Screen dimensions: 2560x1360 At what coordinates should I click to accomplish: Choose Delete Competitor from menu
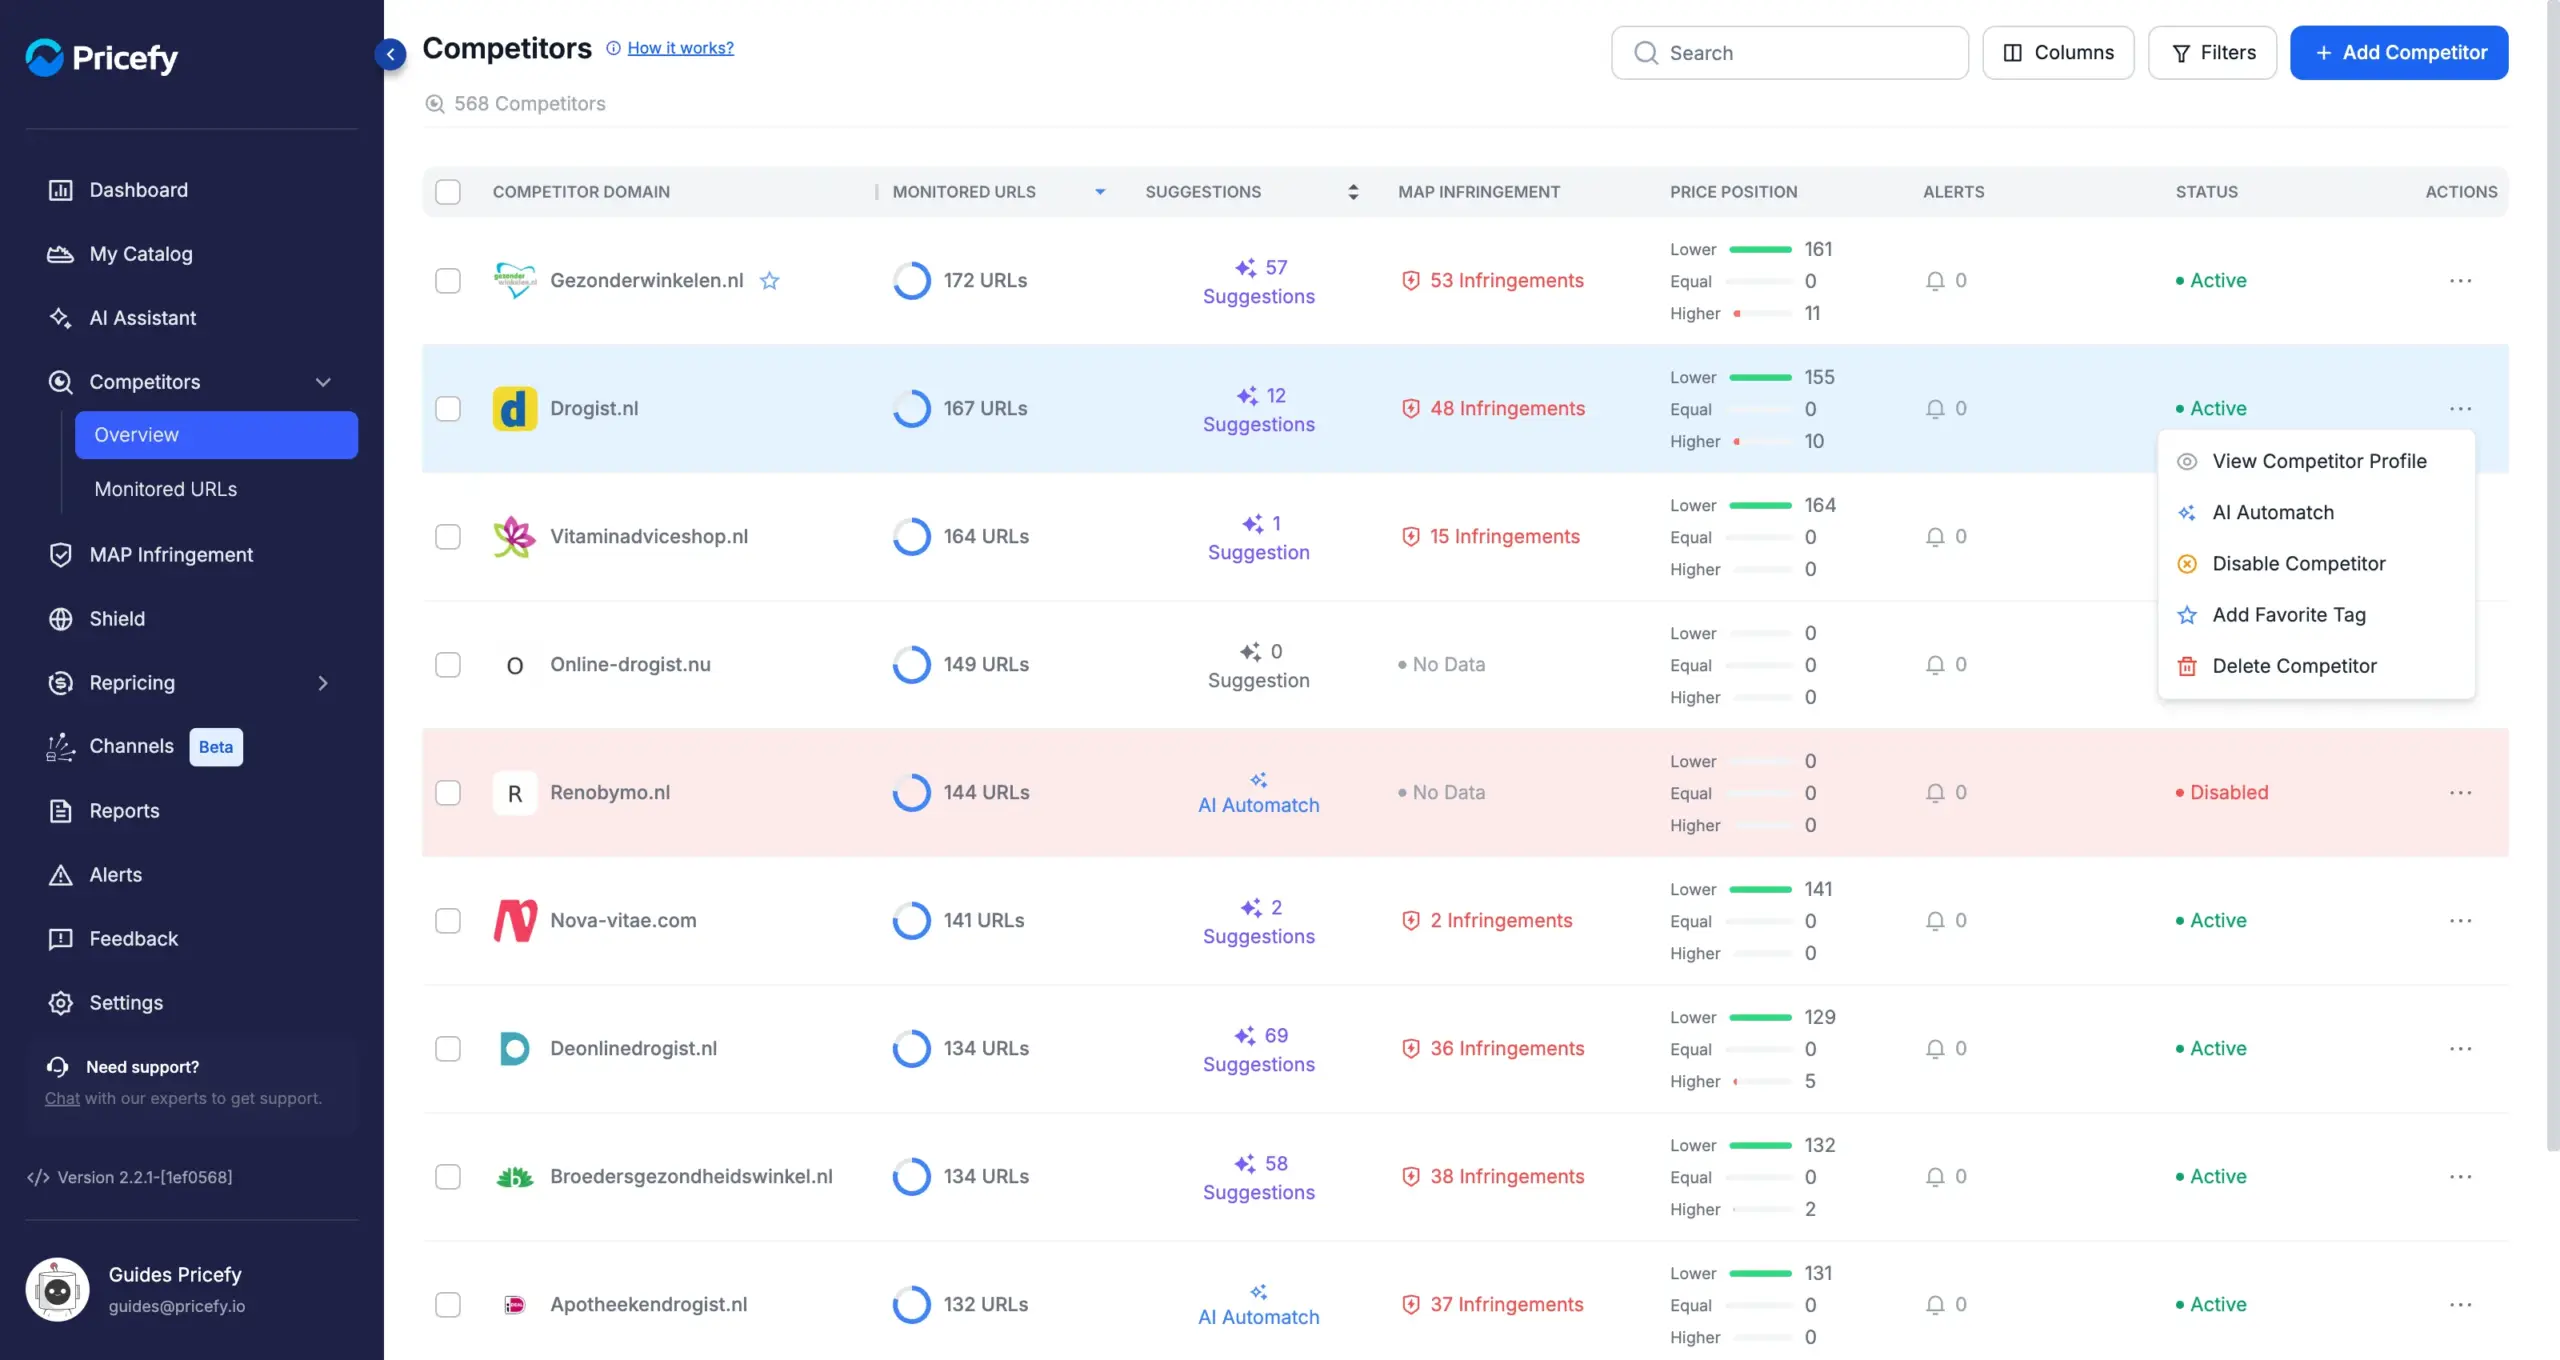click(x=2316, y=666)
